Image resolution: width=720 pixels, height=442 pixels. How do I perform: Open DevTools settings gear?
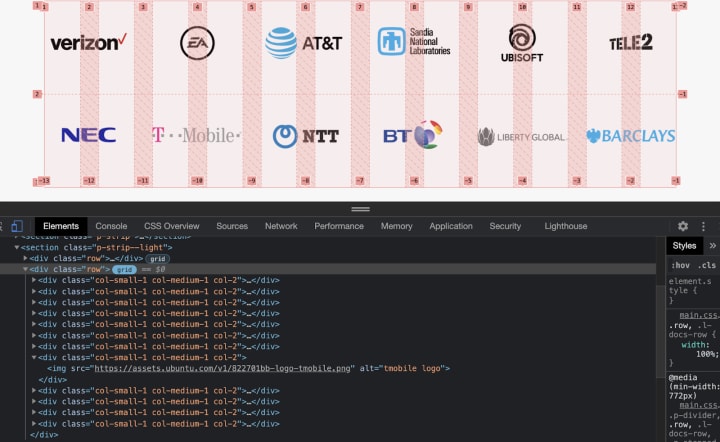[683, 226]
